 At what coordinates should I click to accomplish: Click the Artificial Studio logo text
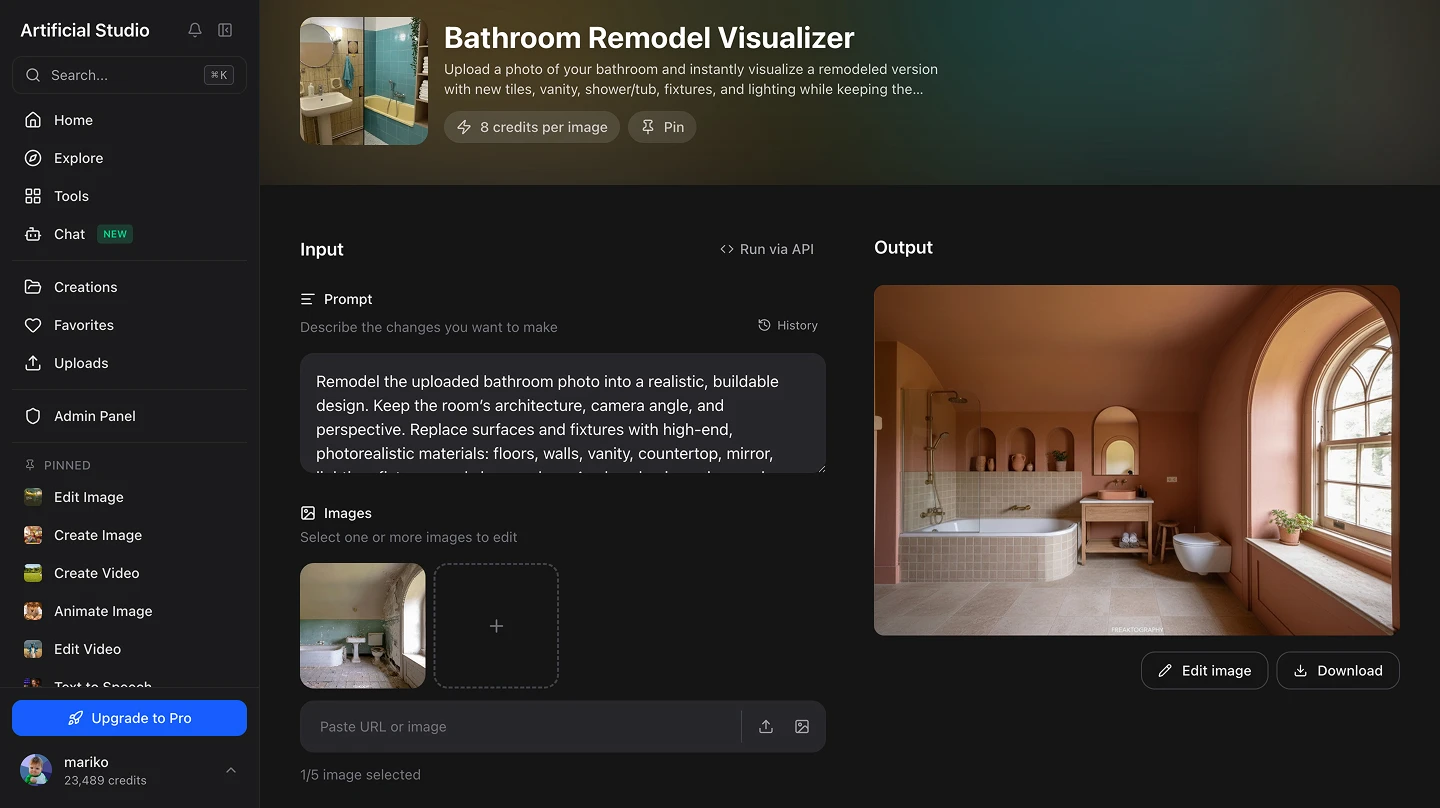(x=85, y=30)
